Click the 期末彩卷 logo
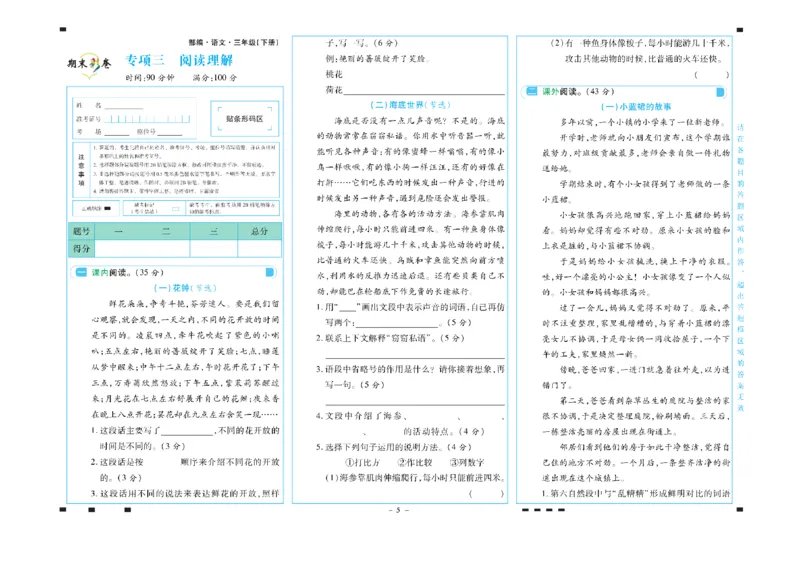Screen dimensions: 800x566 point(89,65)
